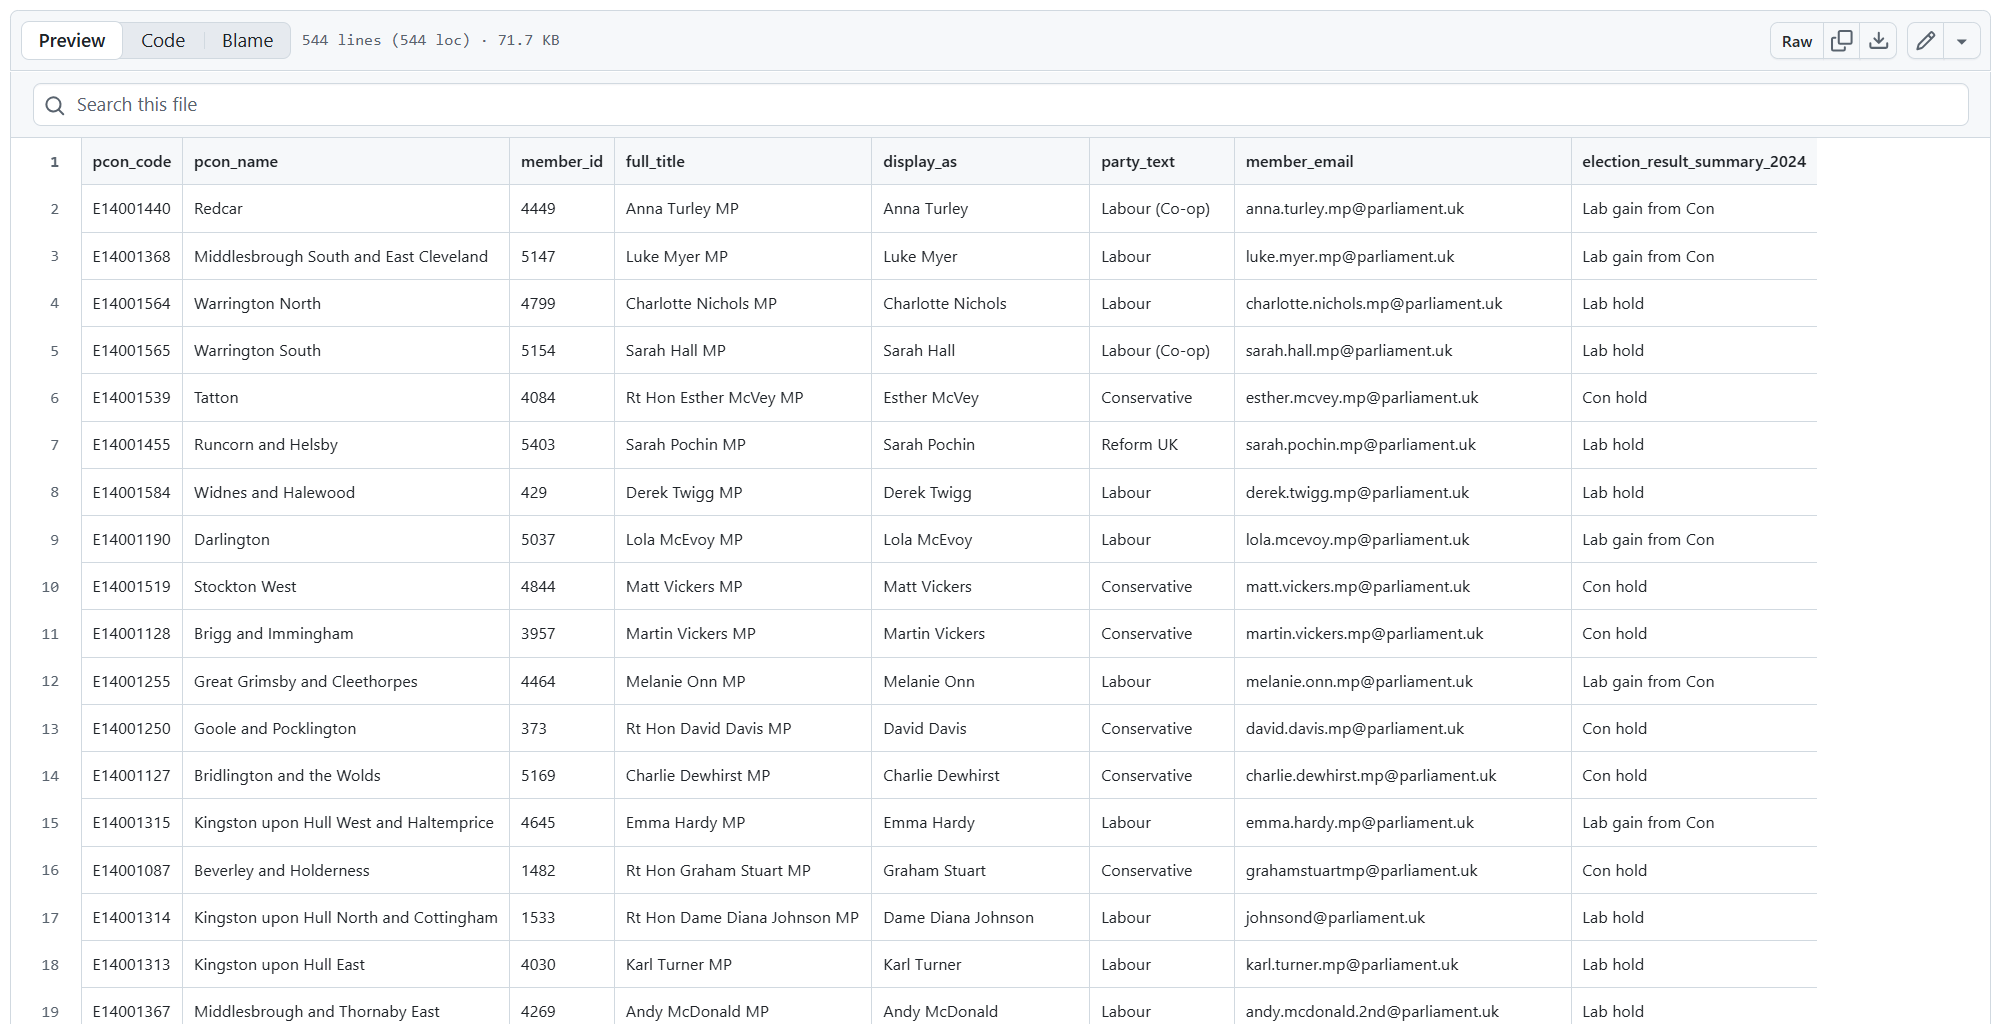Click member id 3957 cell
This screenshot has height=1024, width=1995.
point(562,633)
